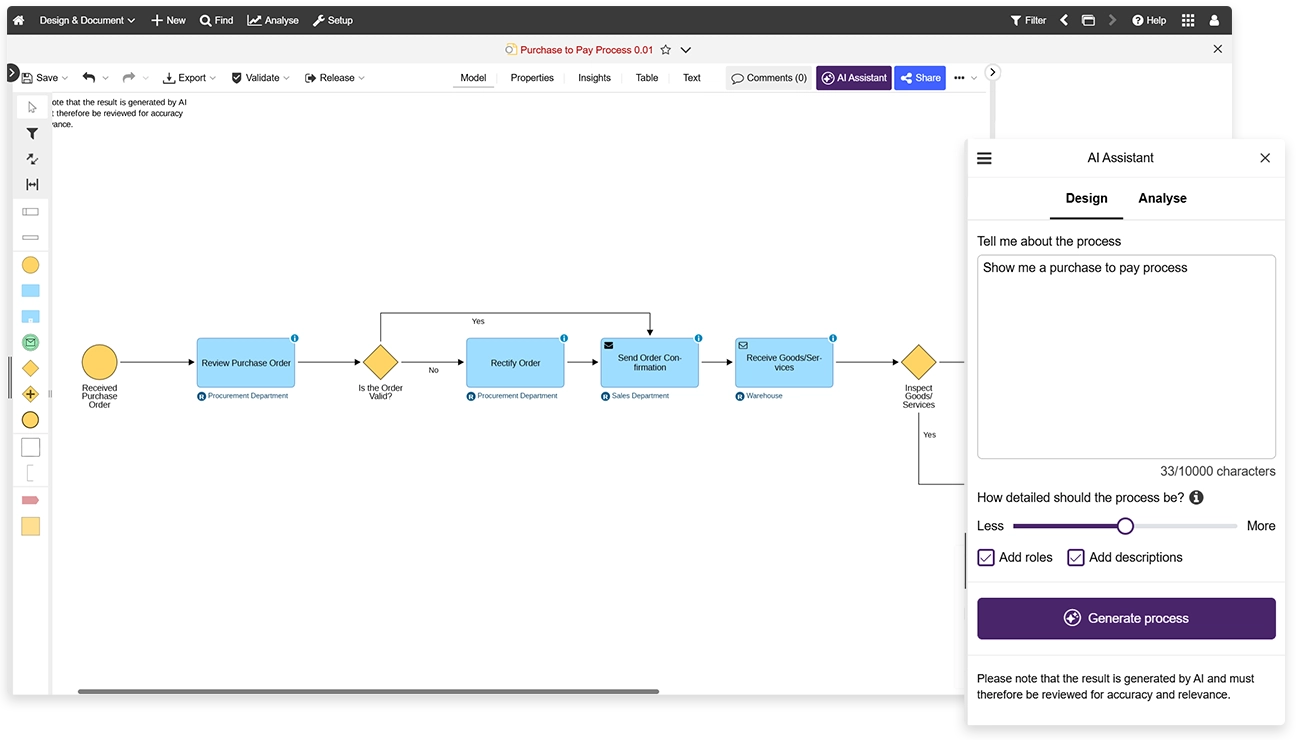Click the process detail slider handle
Viewport: 1300px width, 740px height.
(x=1125, y=526)
